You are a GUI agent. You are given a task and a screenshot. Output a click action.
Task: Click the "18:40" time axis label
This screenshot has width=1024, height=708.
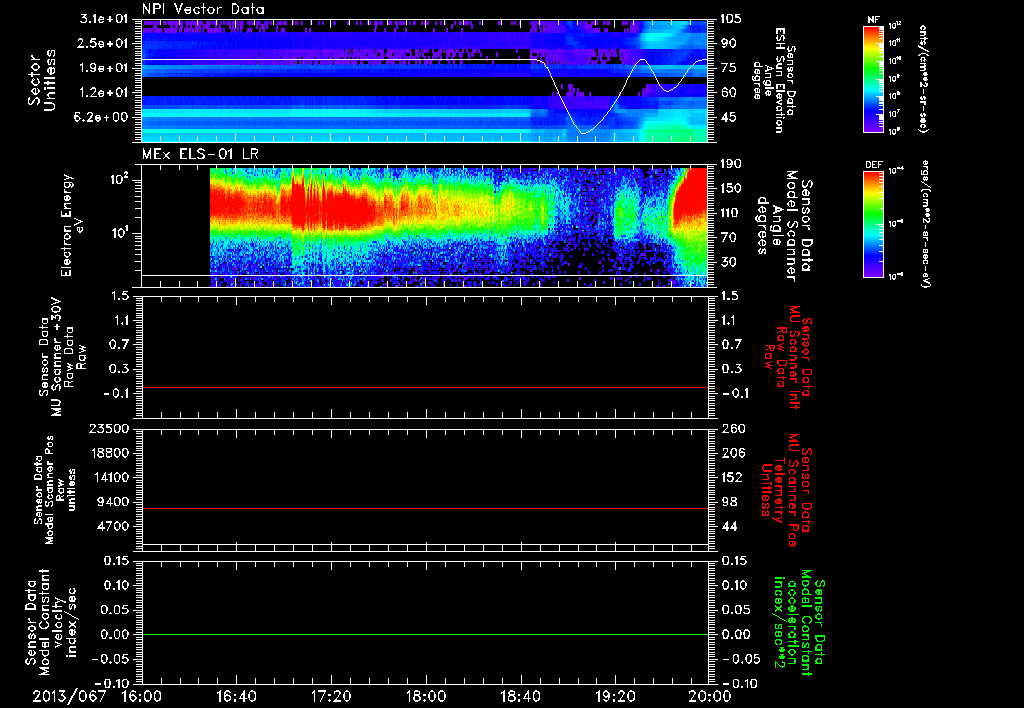click(x=520, y=696)
